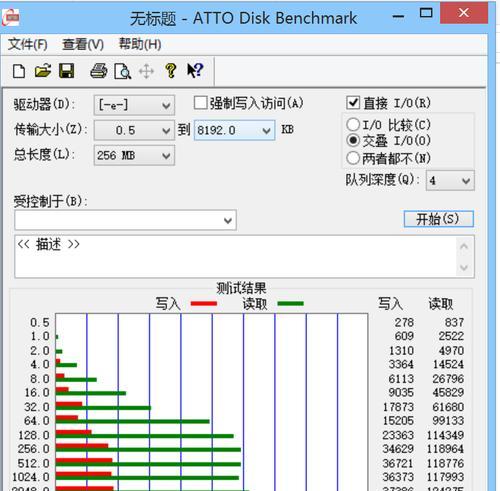The height and width of the screenshot is (491, 500).
Task: Open the 文件(F) menu
Action: [x=28, y=44]
